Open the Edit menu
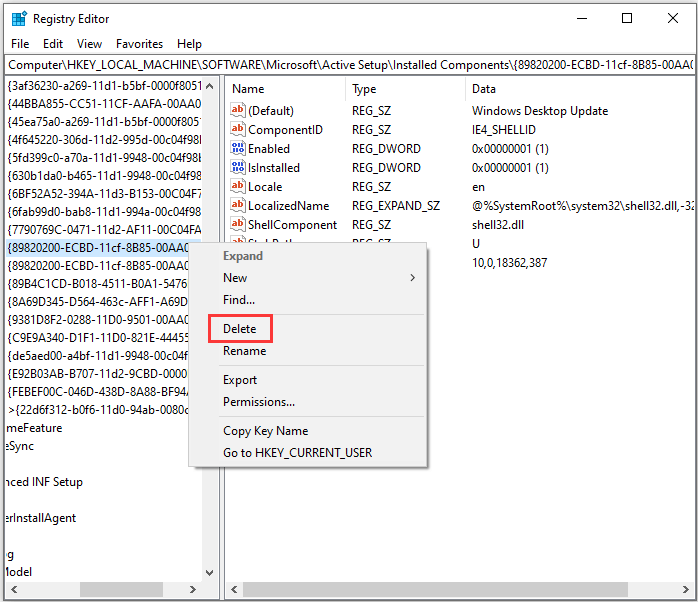Viewport: 698px width, 602px height. click(x=53, y=44)
